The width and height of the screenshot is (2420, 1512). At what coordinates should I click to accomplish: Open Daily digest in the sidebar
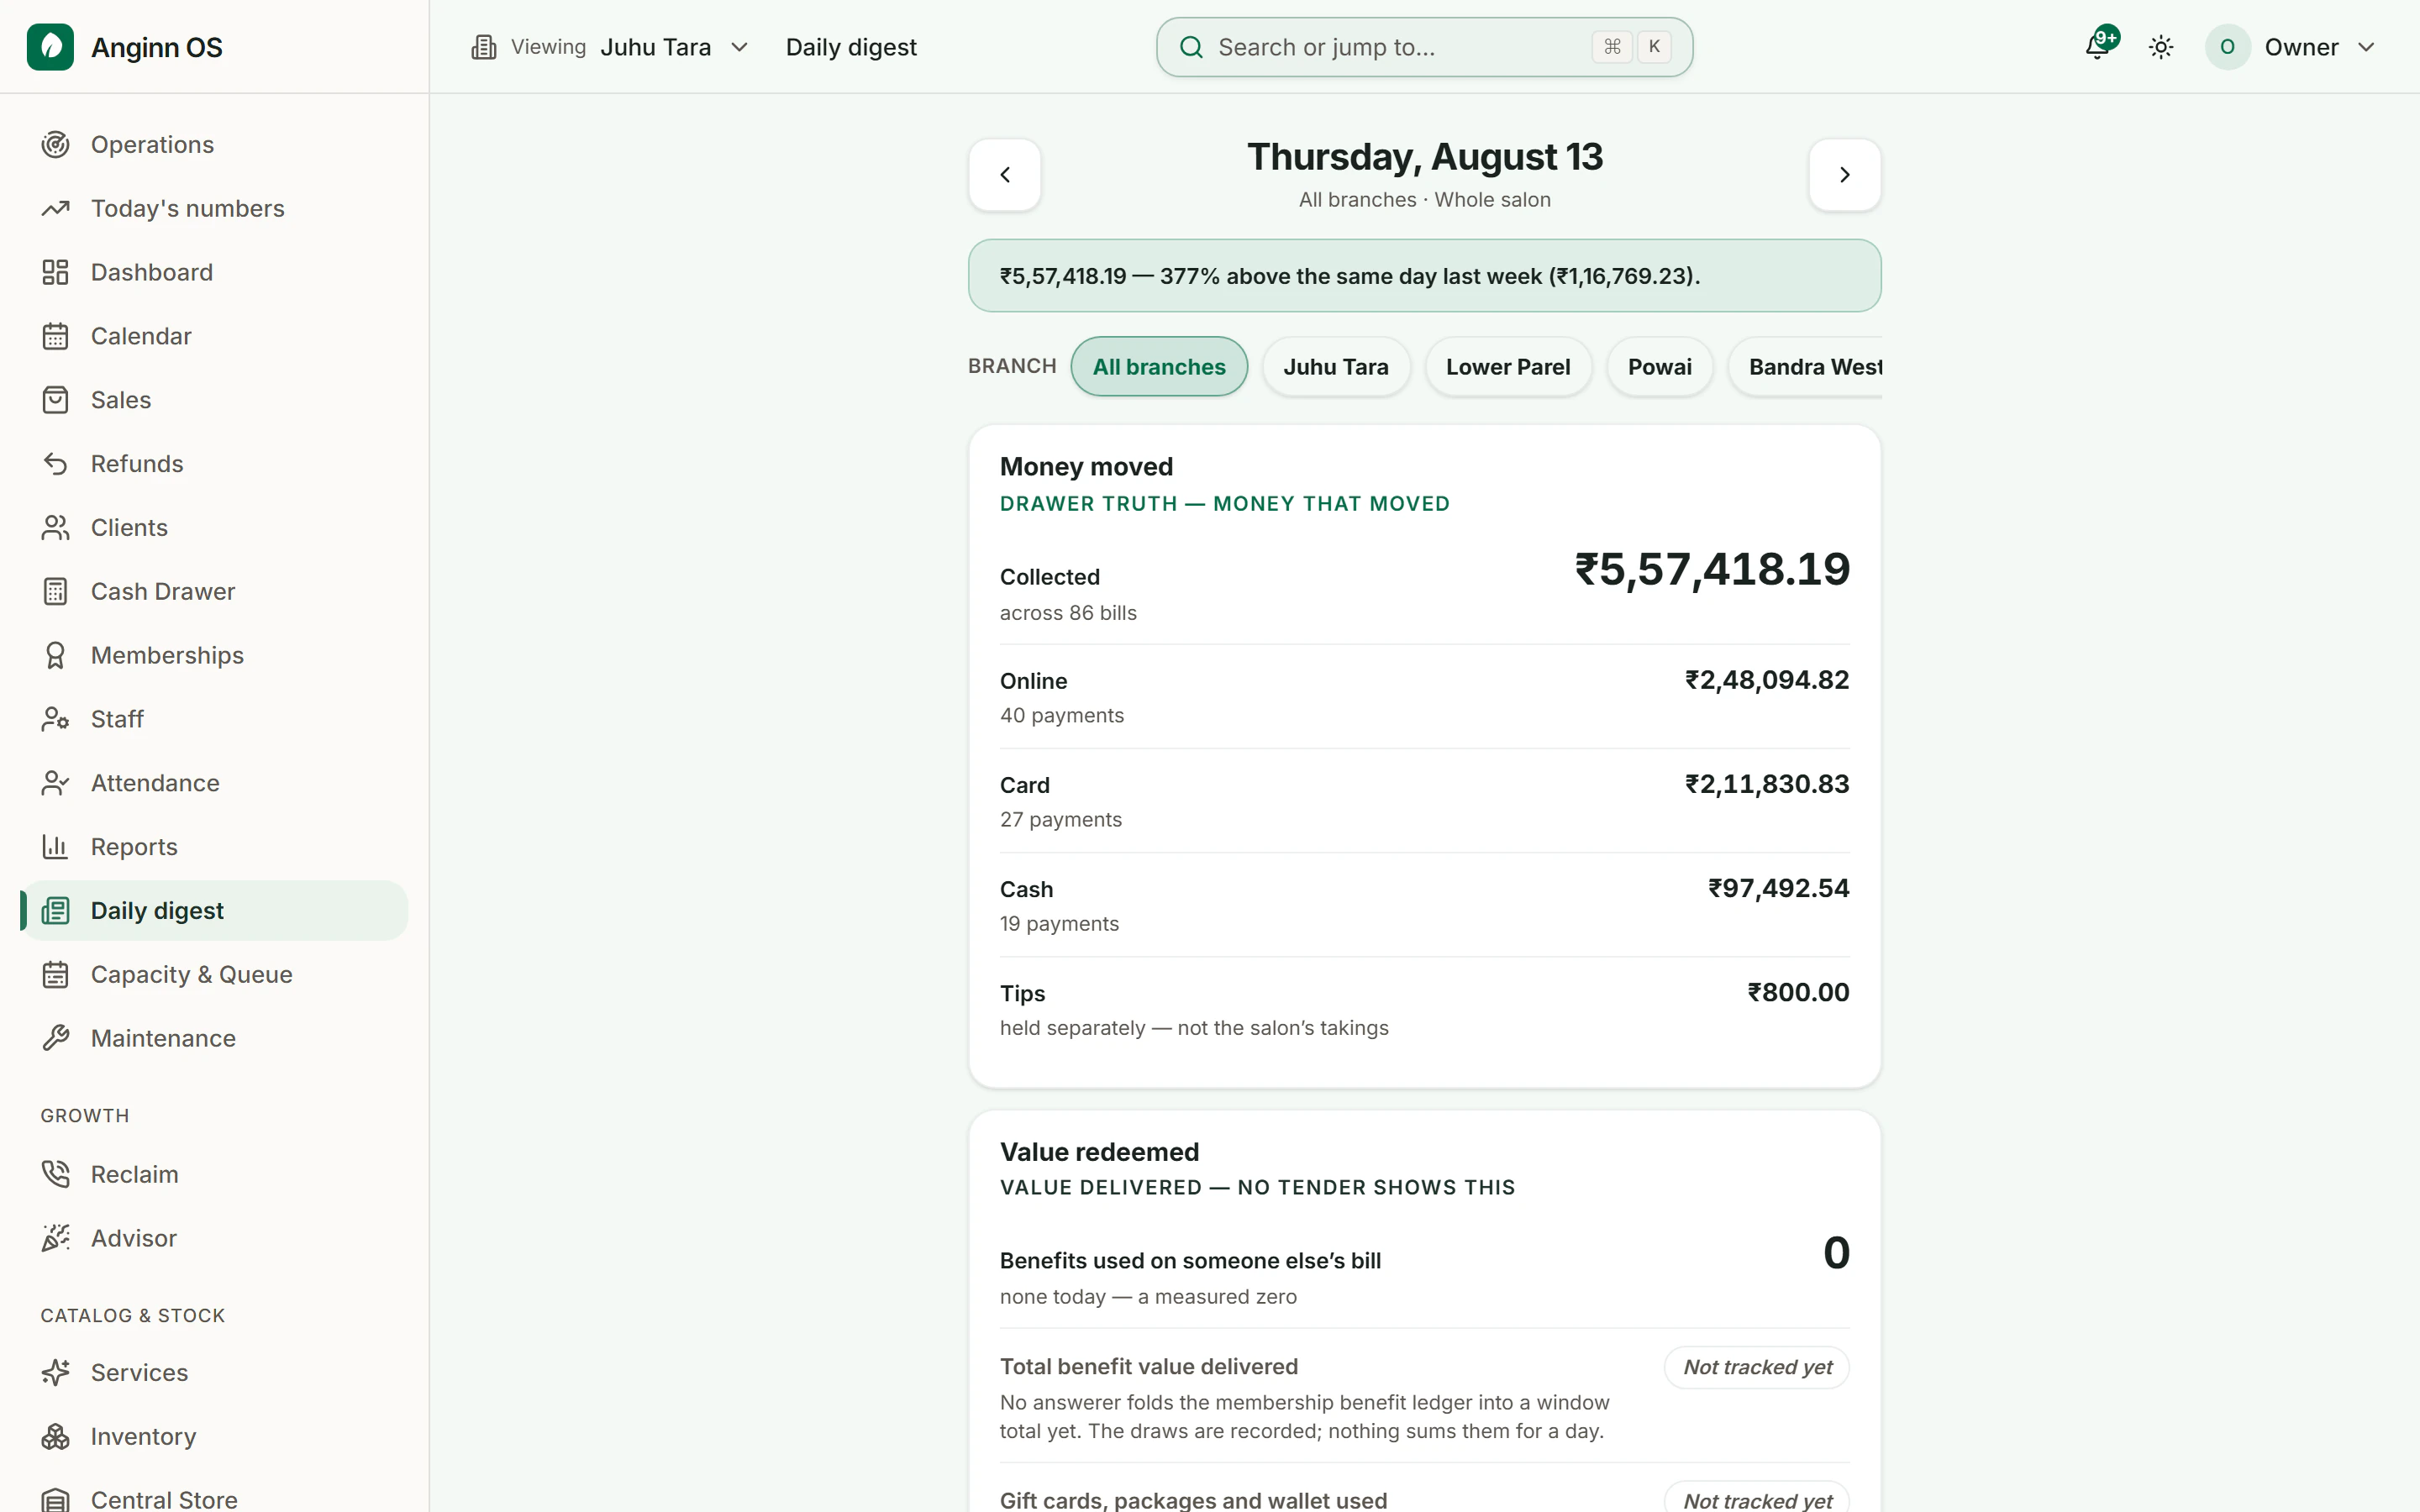point(214,911)
